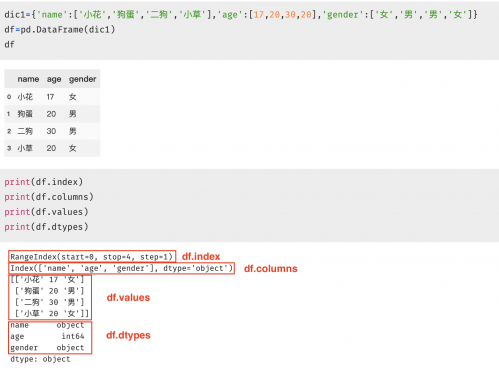Click the red df.dtypes annotation label
This screenshot has width=499, height=375.
point(128,335)
